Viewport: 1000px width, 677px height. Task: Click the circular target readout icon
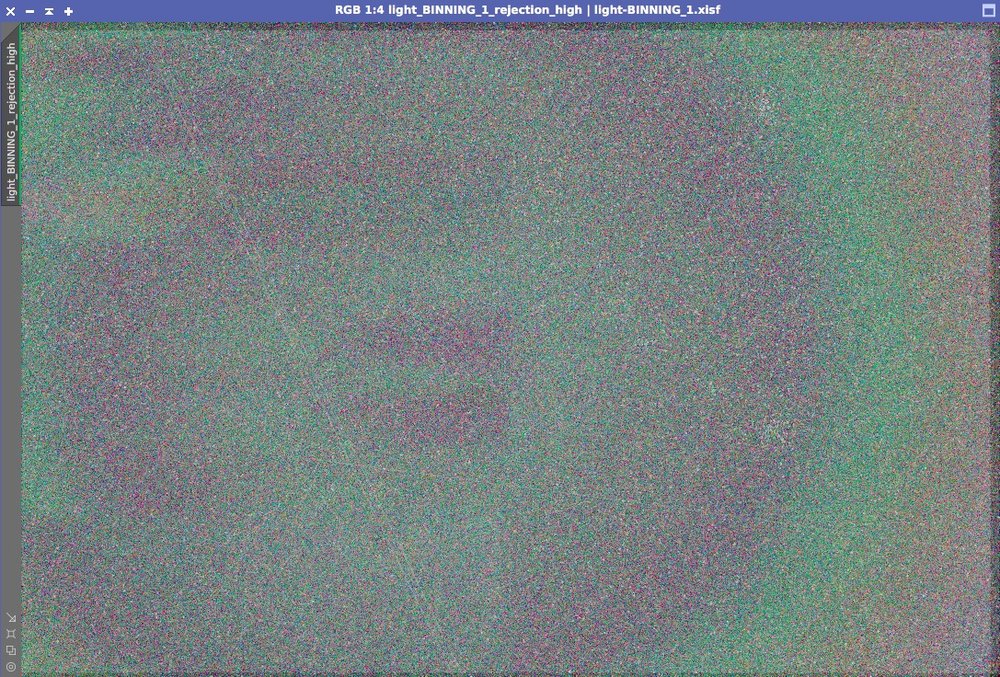click(10, 665)
